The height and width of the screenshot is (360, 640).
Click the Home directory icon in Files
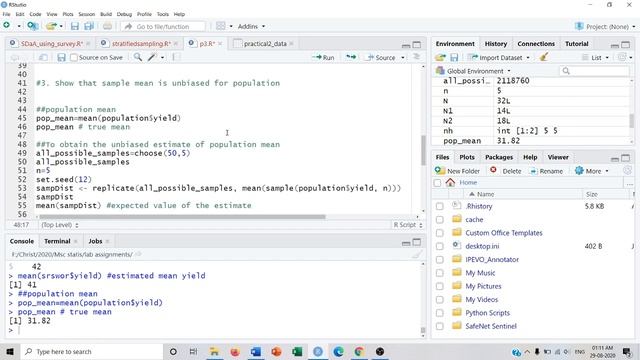tap(450, 182)
